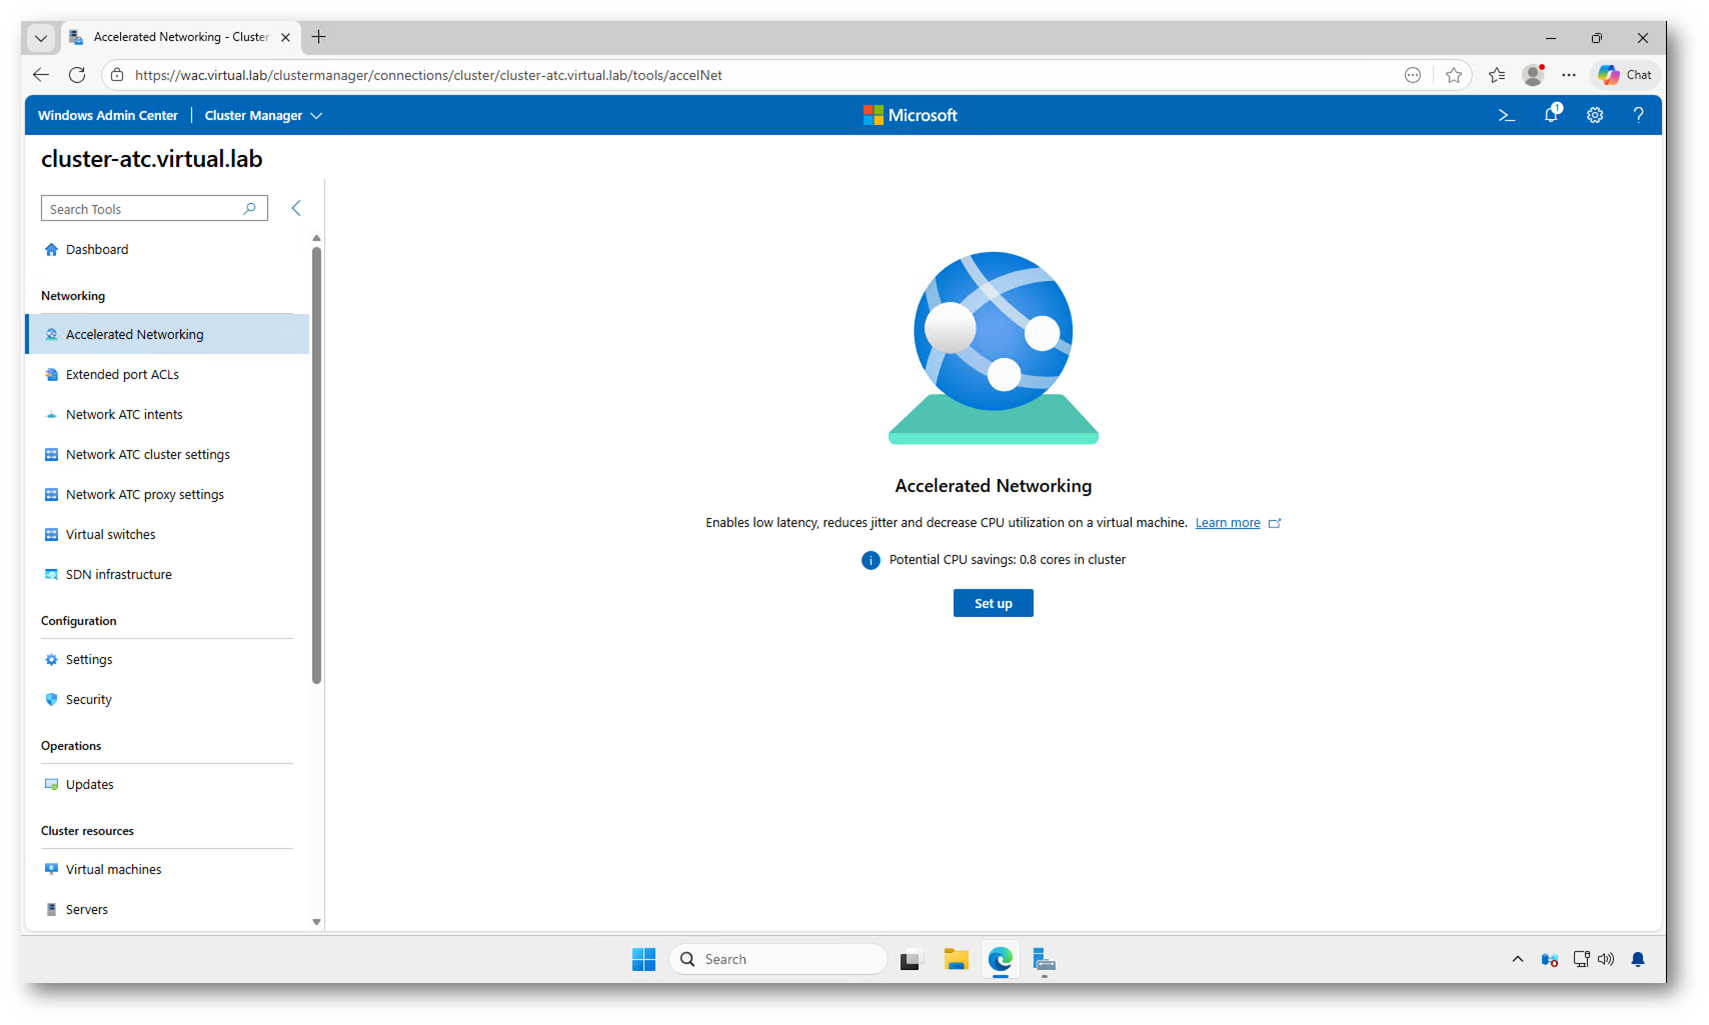Click the Virtual switches icon
The image size is (1709, 1025).
(51, 534)
